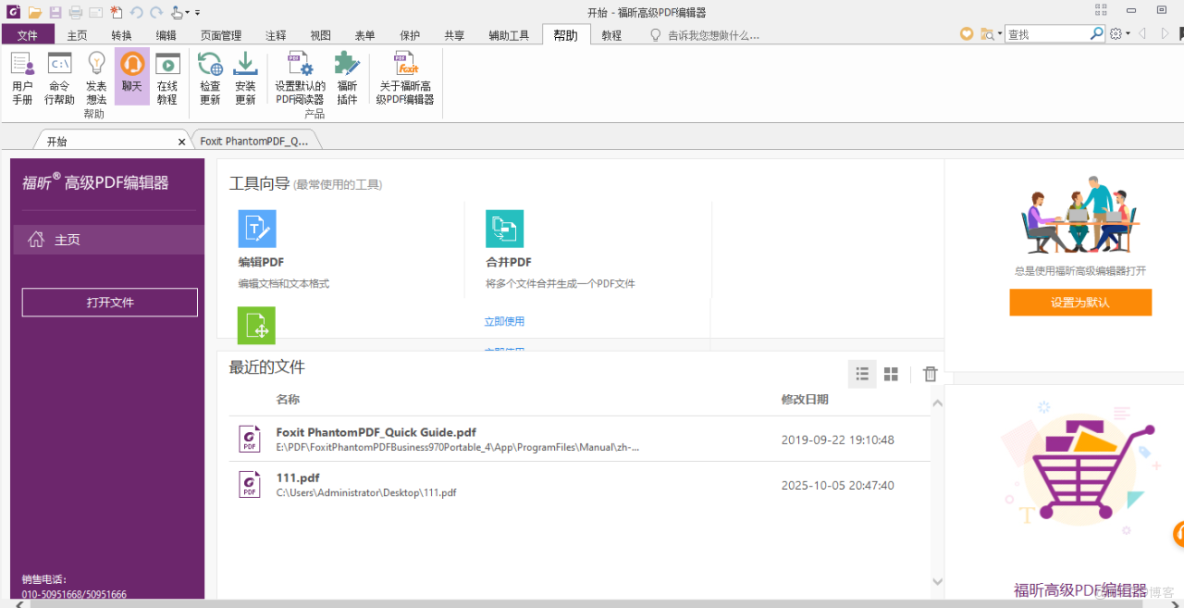Switch recent files to grid view
This screenshot has width=1184, height=608.
[x=891, y=373]
